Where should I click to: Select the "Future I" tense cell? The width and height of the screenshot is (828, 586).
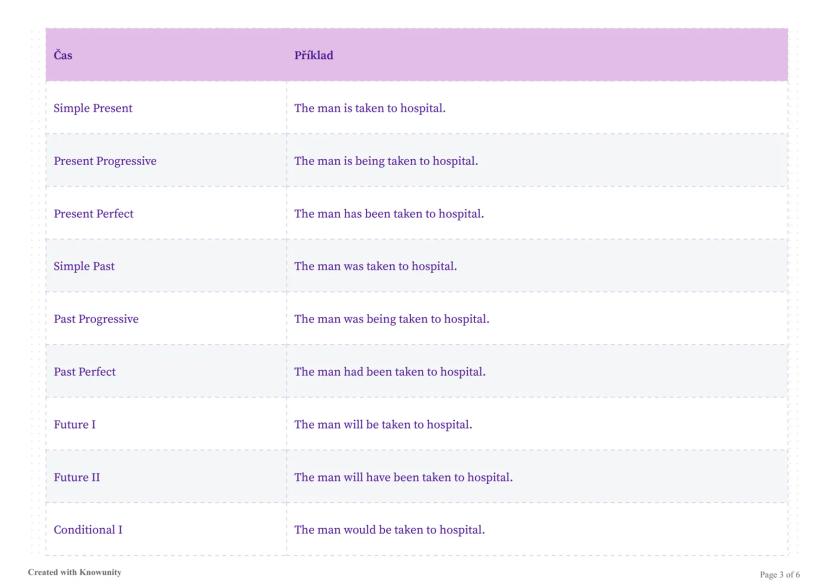(x=75, y=425)
